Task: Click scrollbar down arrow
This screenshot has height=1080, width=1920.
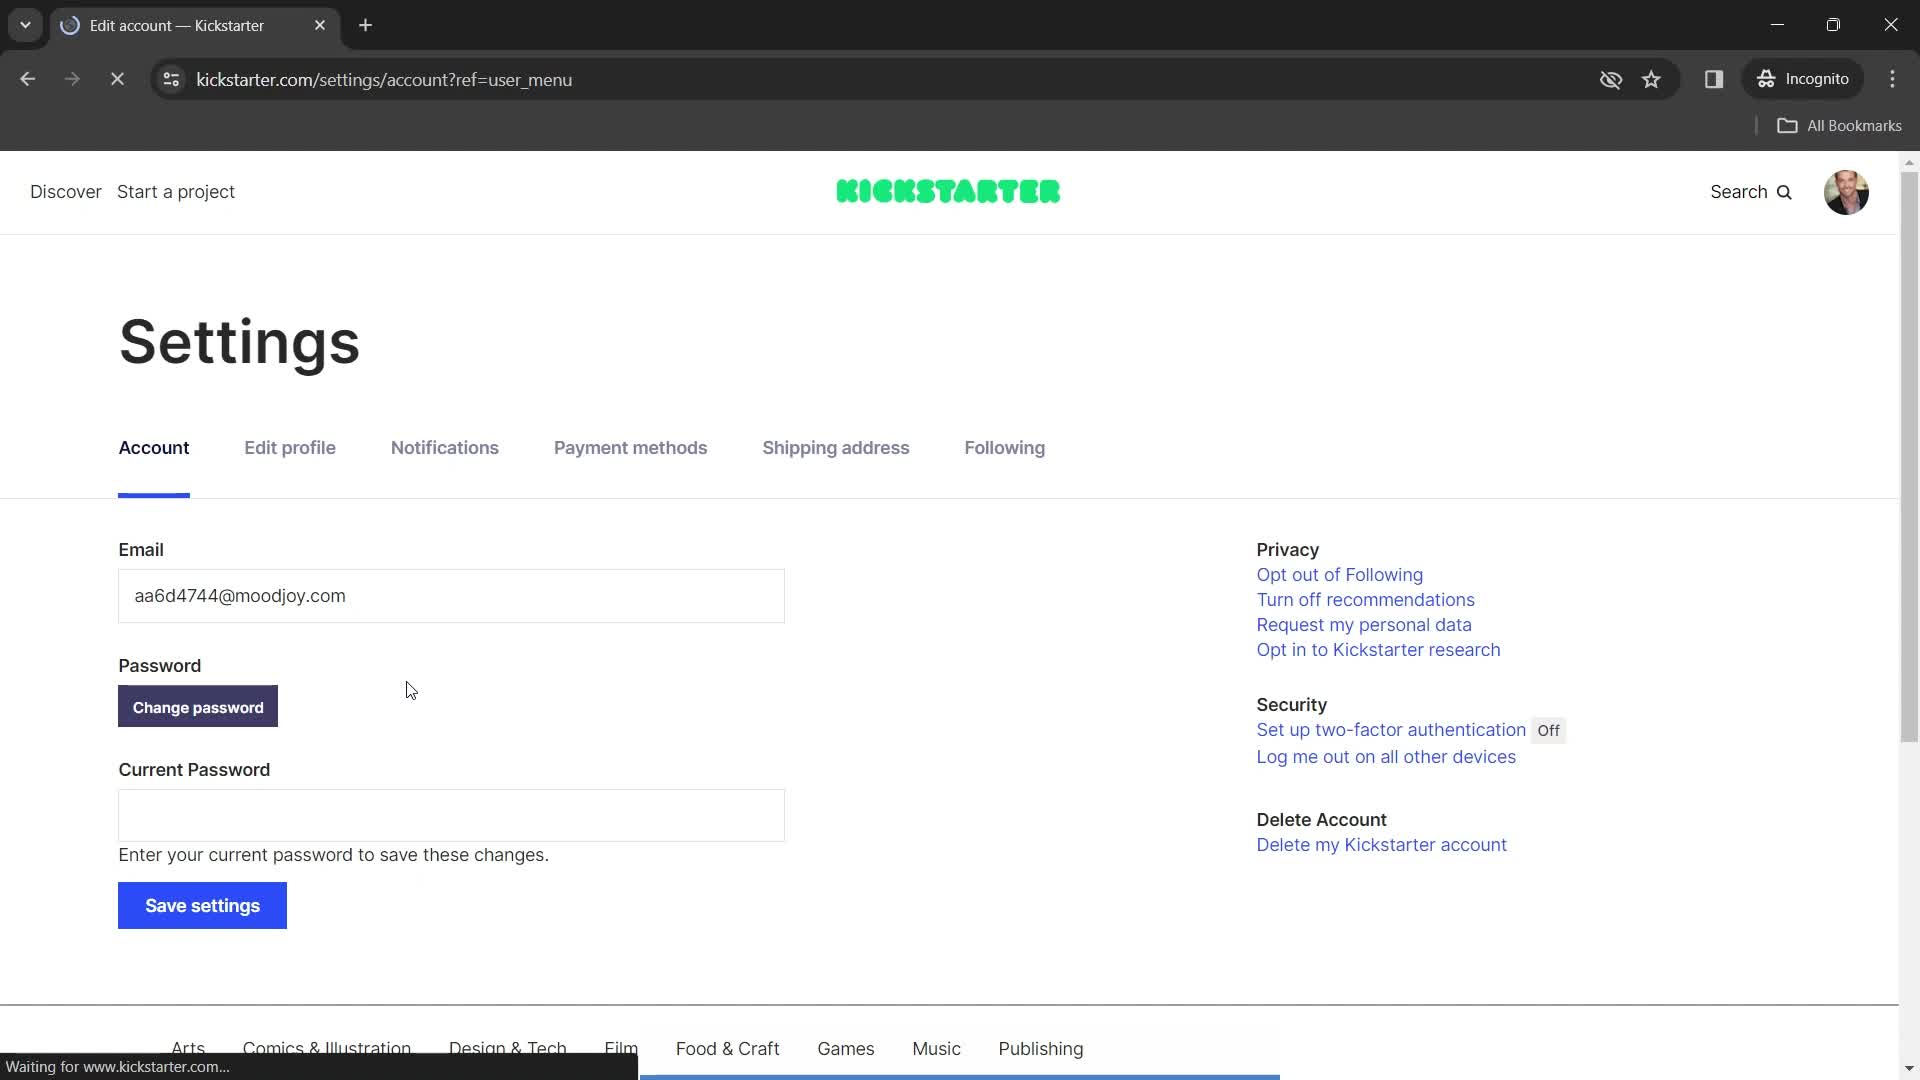Action: coord(1909,1070)
